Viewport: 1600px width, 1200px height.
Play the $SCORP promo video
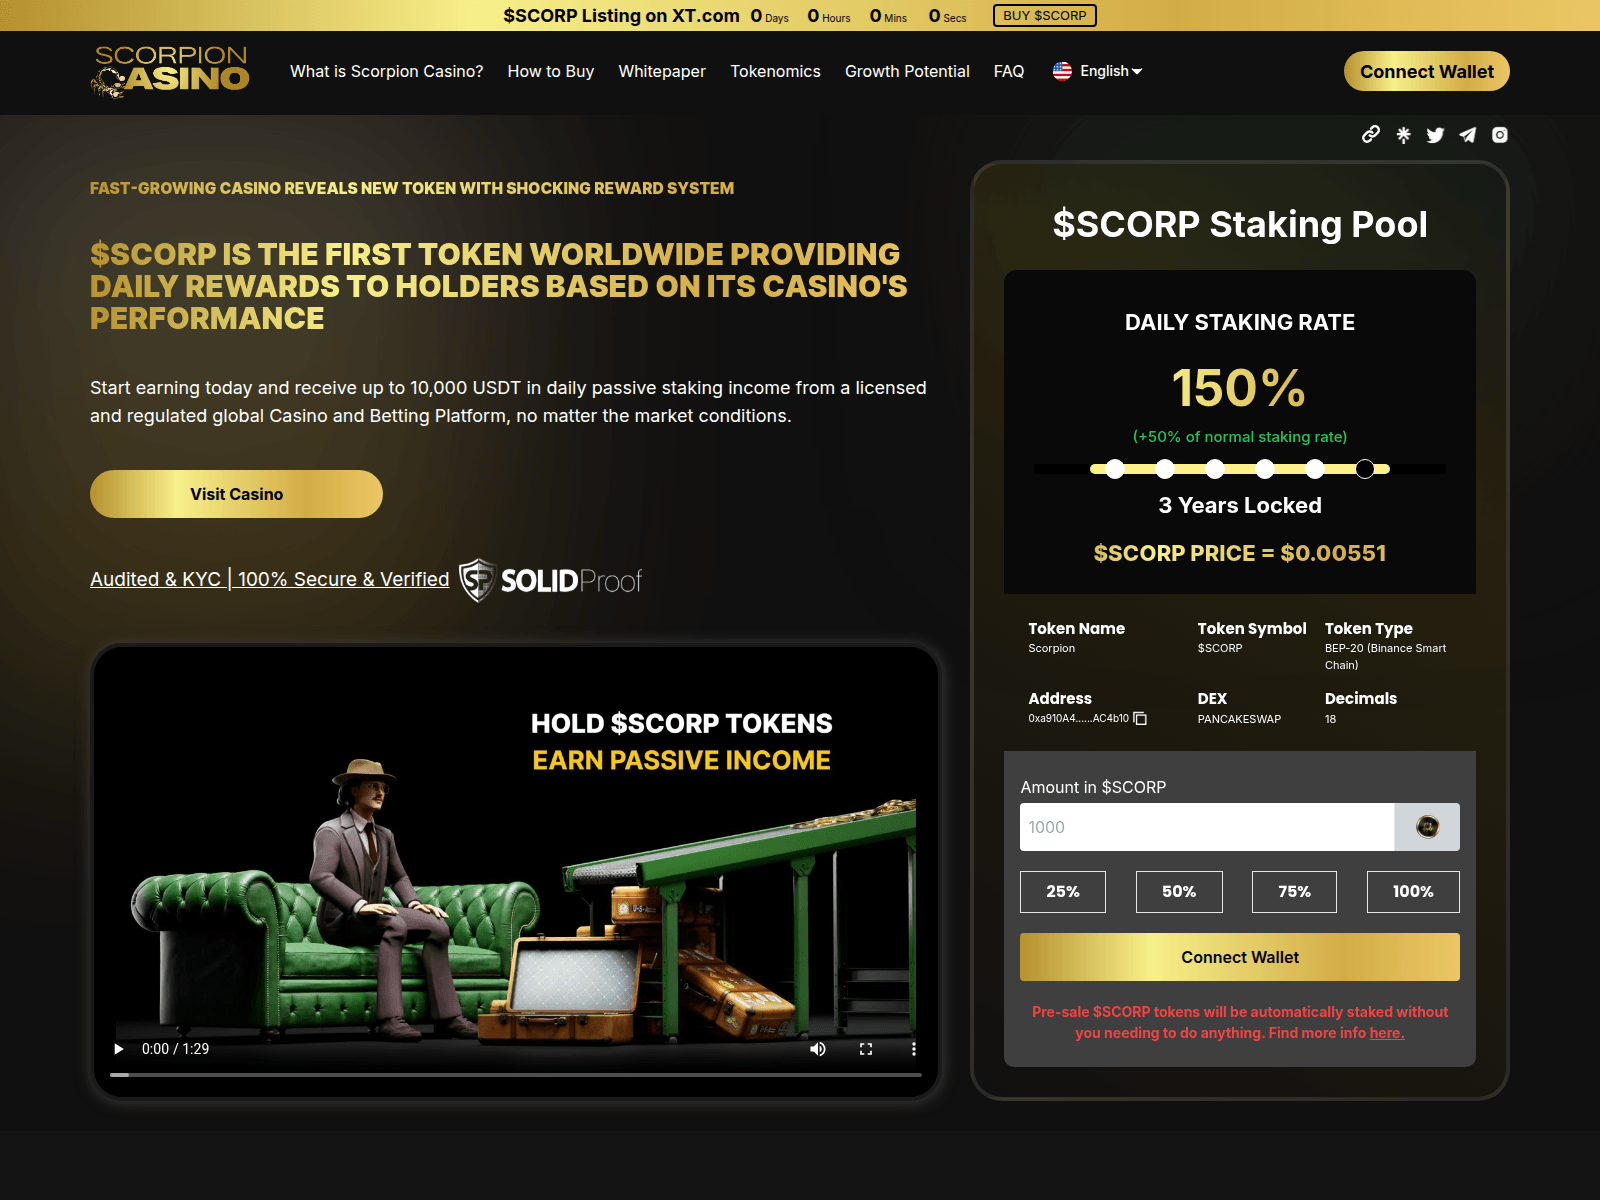point(119,1049)
